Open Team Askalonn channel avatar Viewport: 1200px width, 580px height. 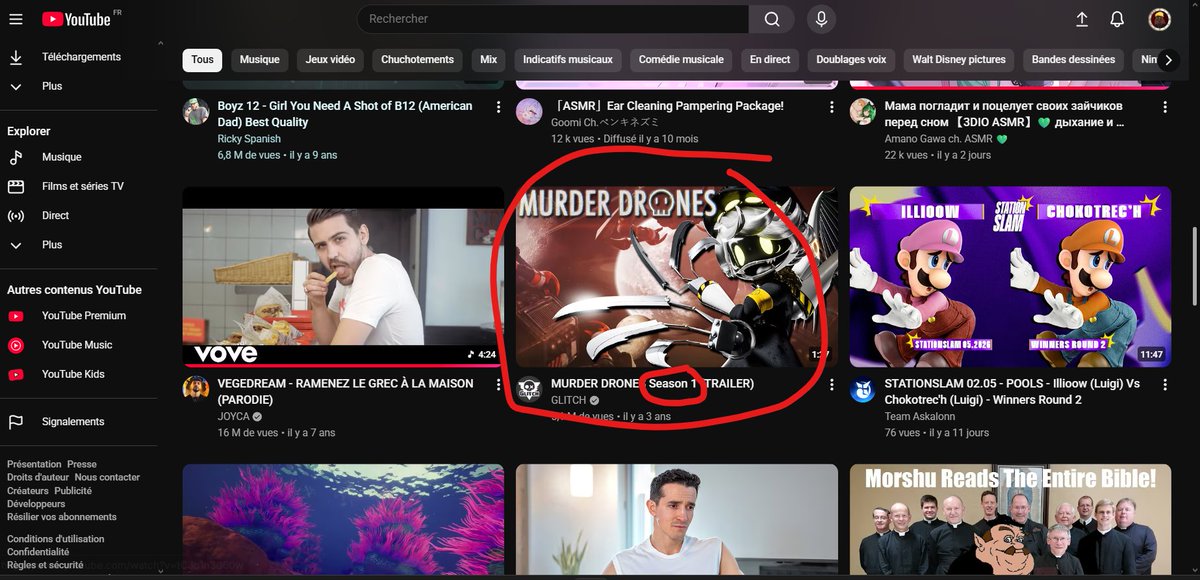(862, 389)
